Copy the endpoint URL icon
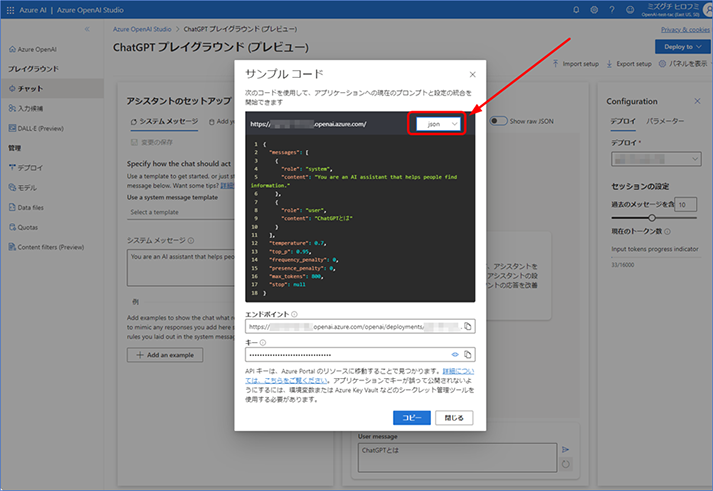 [467, 326]
